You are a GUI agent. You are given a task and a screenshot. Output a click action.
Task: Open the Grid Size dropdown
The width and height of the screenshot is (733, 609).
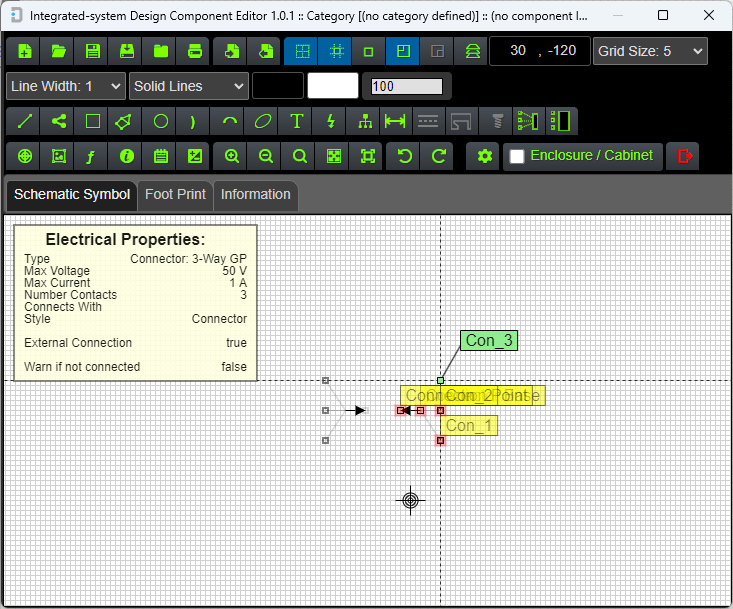[x=650, y=51]
